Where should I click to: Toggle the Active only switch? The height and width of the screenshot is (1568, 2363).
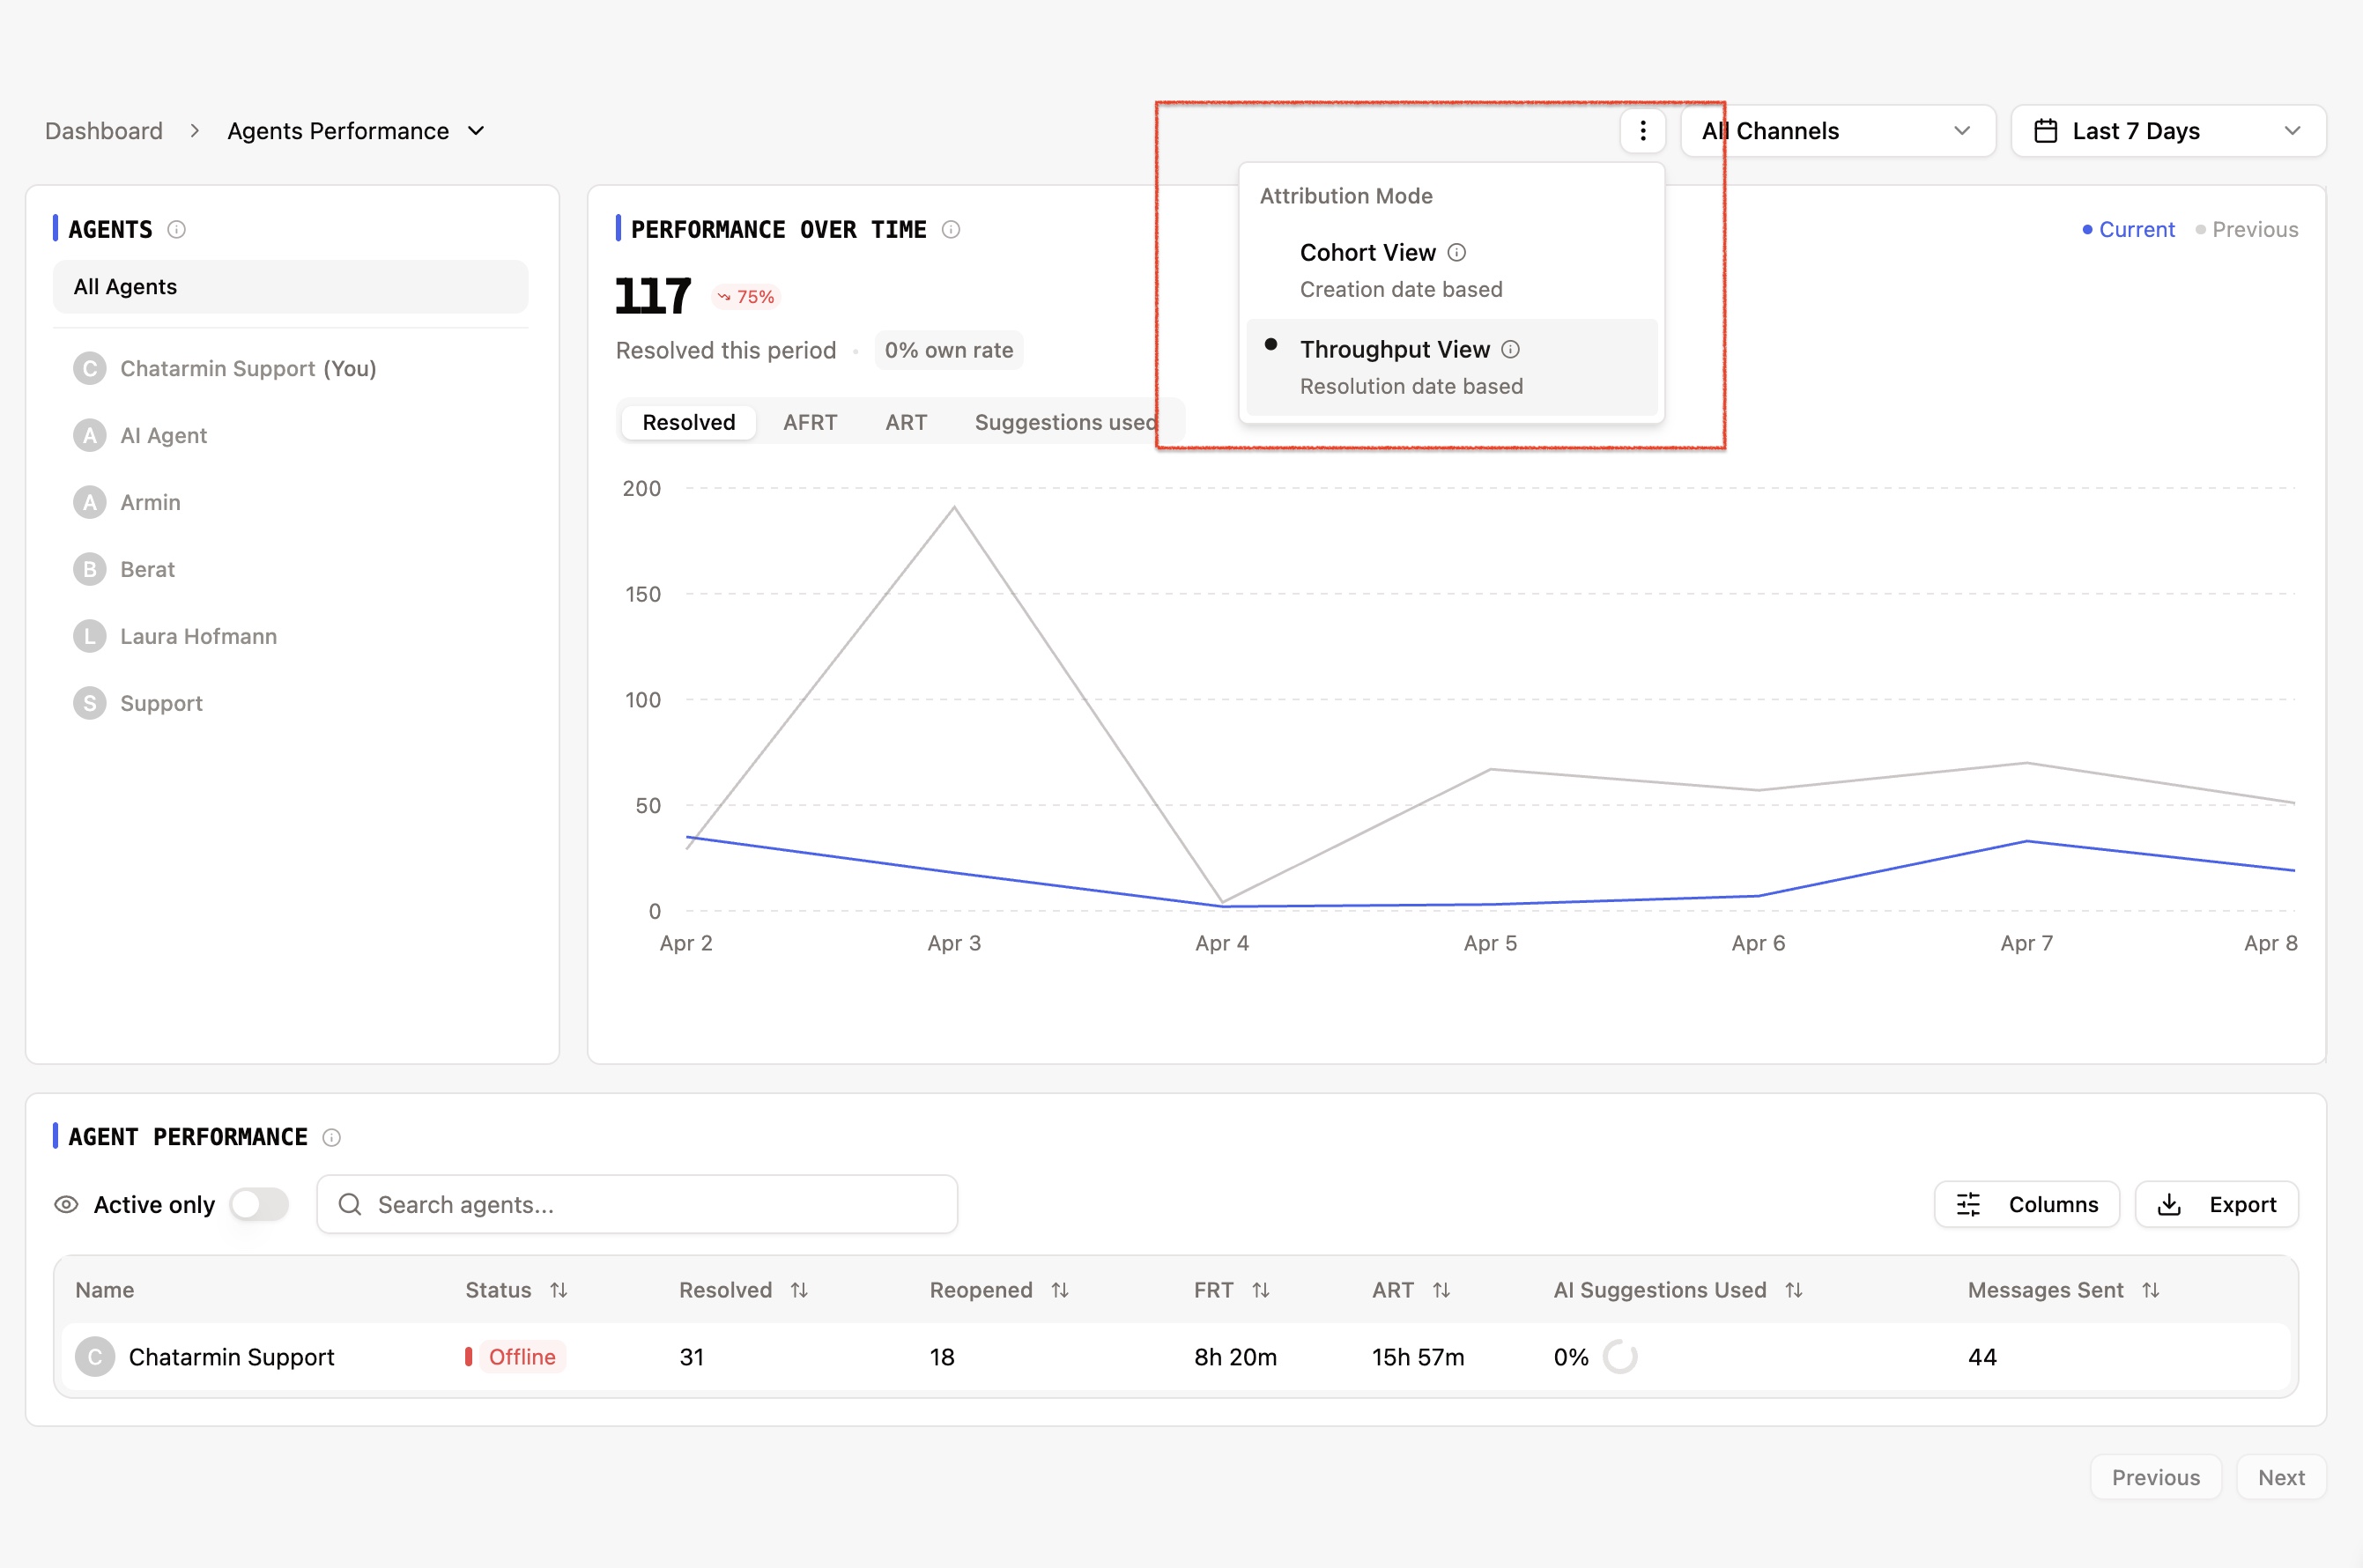click(259, 1204)
